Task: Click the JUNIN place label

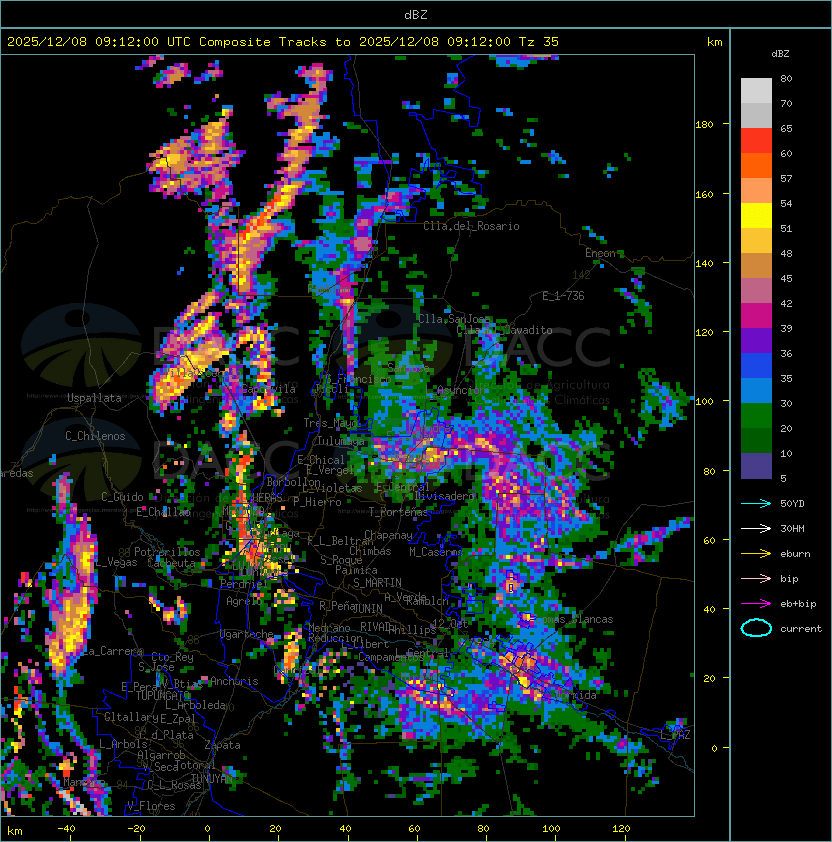Action: 367,608
